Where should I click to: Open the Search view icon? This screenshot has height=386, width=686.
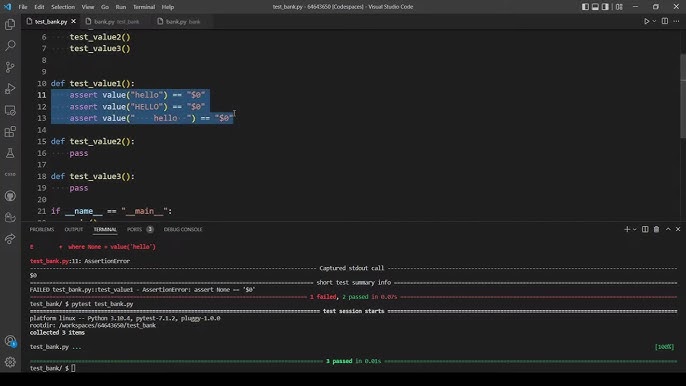(10, 46)
